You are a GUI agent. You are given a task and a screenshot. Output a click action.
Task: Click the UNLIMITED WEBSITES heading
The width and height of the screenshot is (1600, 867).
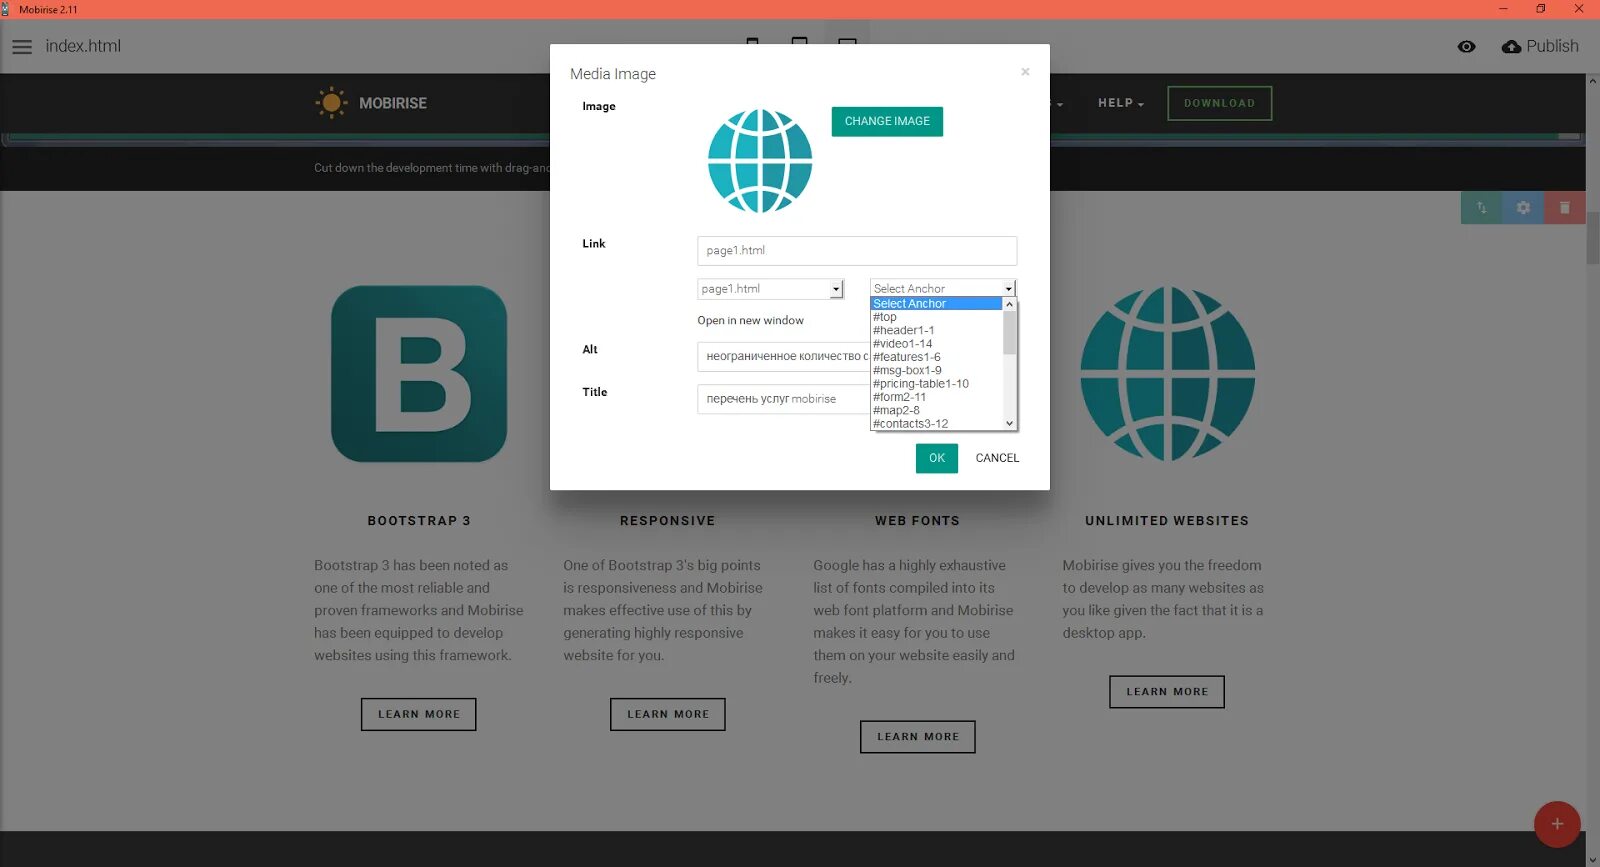pos(1167,521)
